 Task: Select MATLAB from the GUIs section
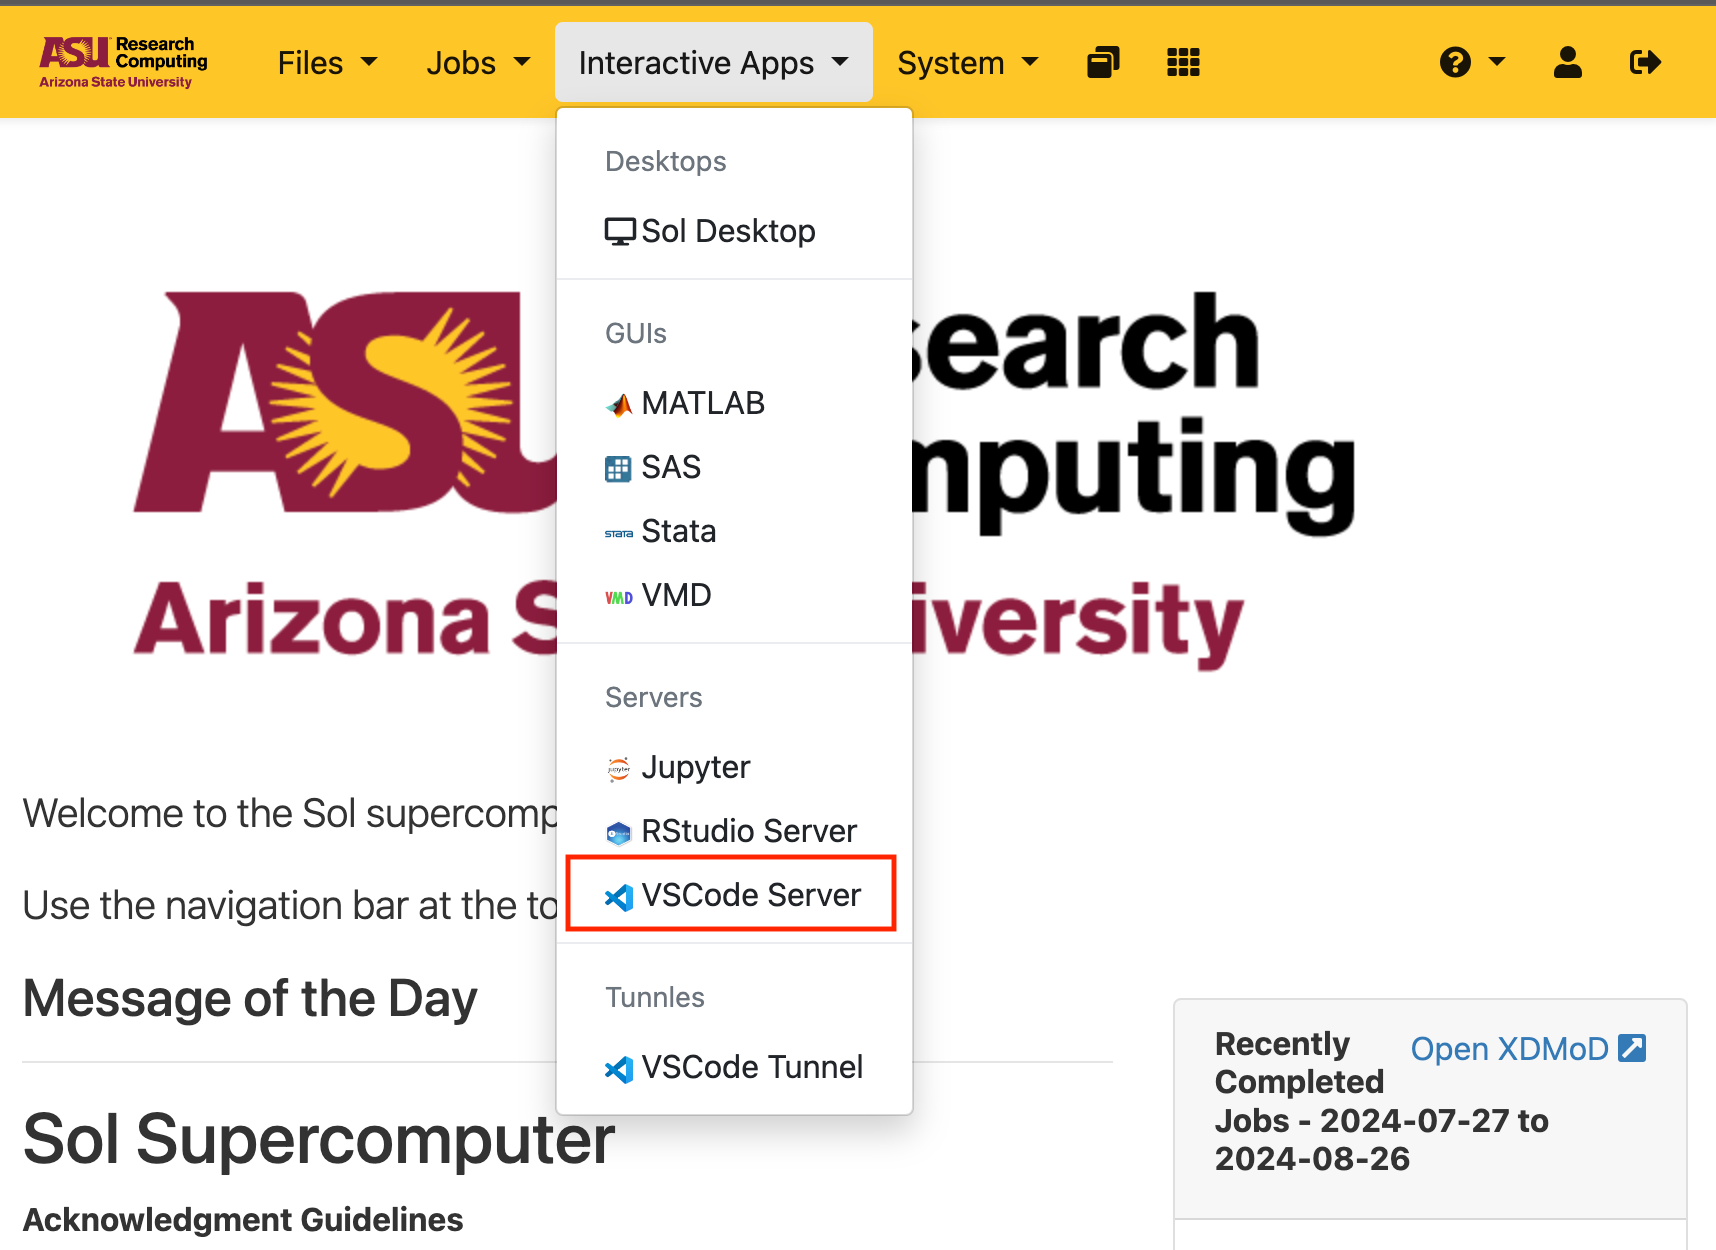702,403
